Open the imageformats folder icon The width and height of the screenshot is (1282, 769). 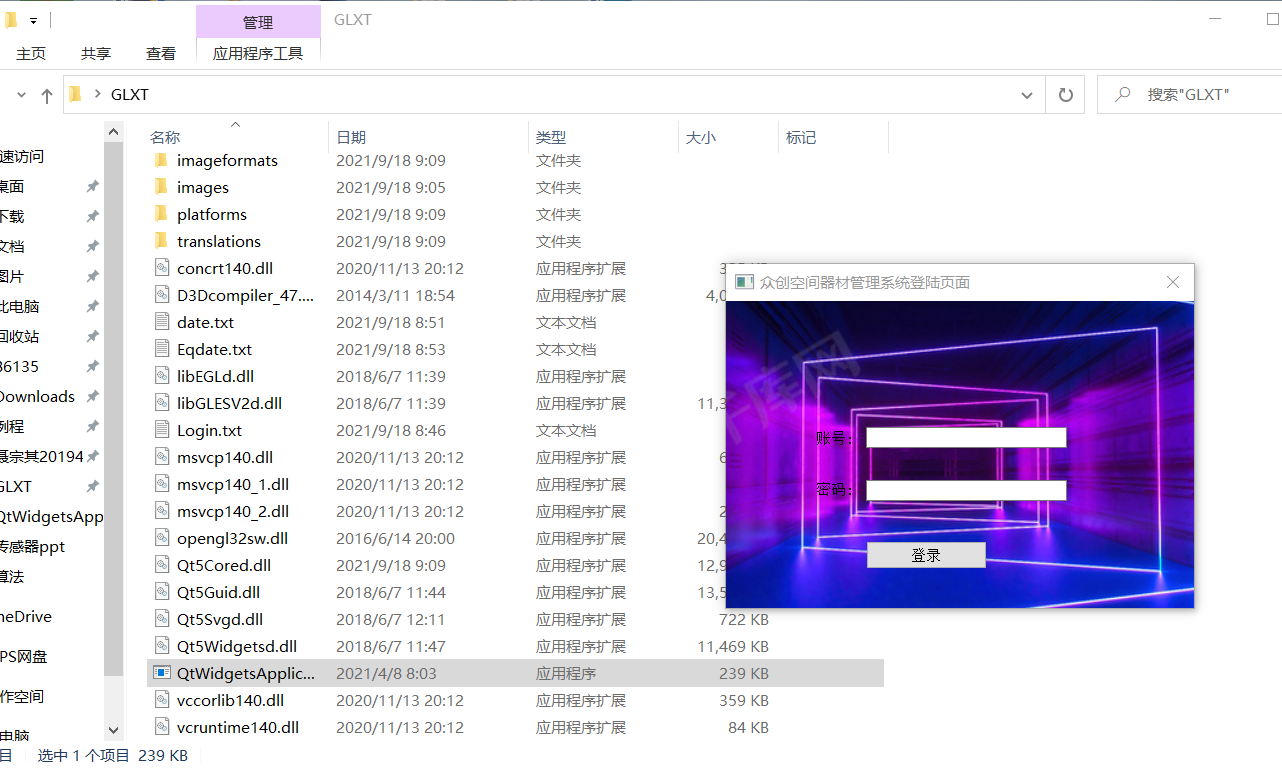tap(163, 159)
